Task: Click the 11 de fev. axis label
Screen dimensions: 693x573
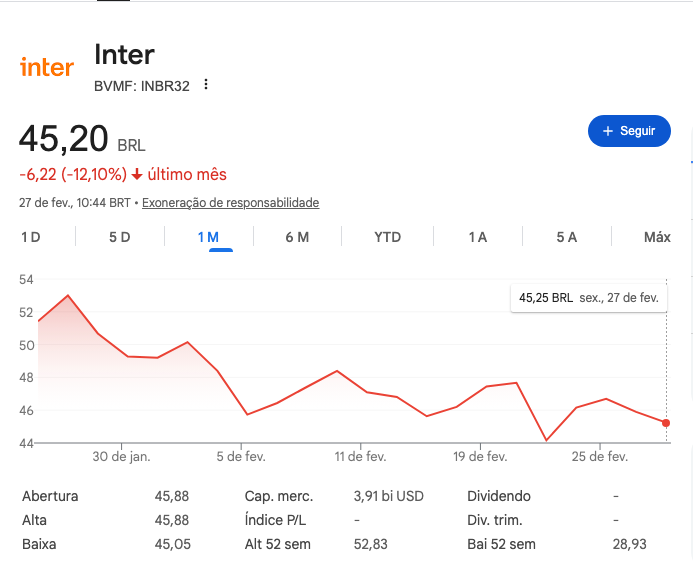Action: pyautogui.click(x=360, y=456)
